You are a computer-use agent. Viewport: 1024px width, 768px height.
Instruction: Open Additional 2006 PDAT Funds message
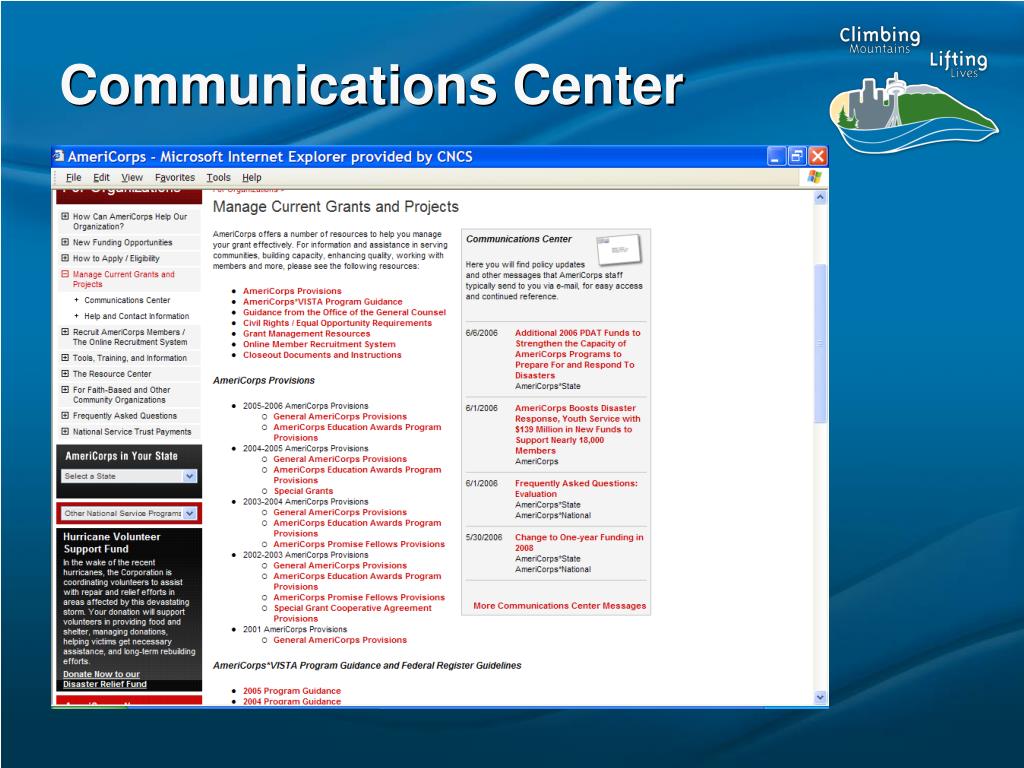577,354
